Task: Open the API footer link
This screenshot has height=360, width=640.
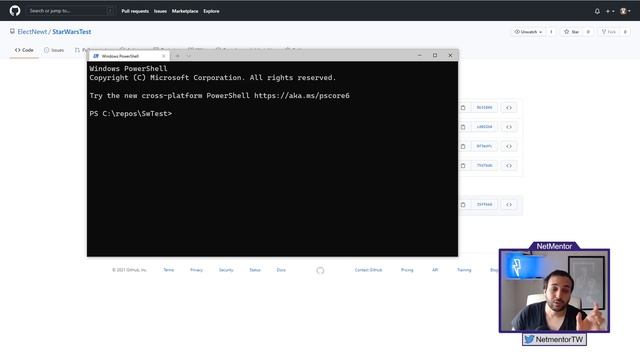Action: (x=435, y=270)
